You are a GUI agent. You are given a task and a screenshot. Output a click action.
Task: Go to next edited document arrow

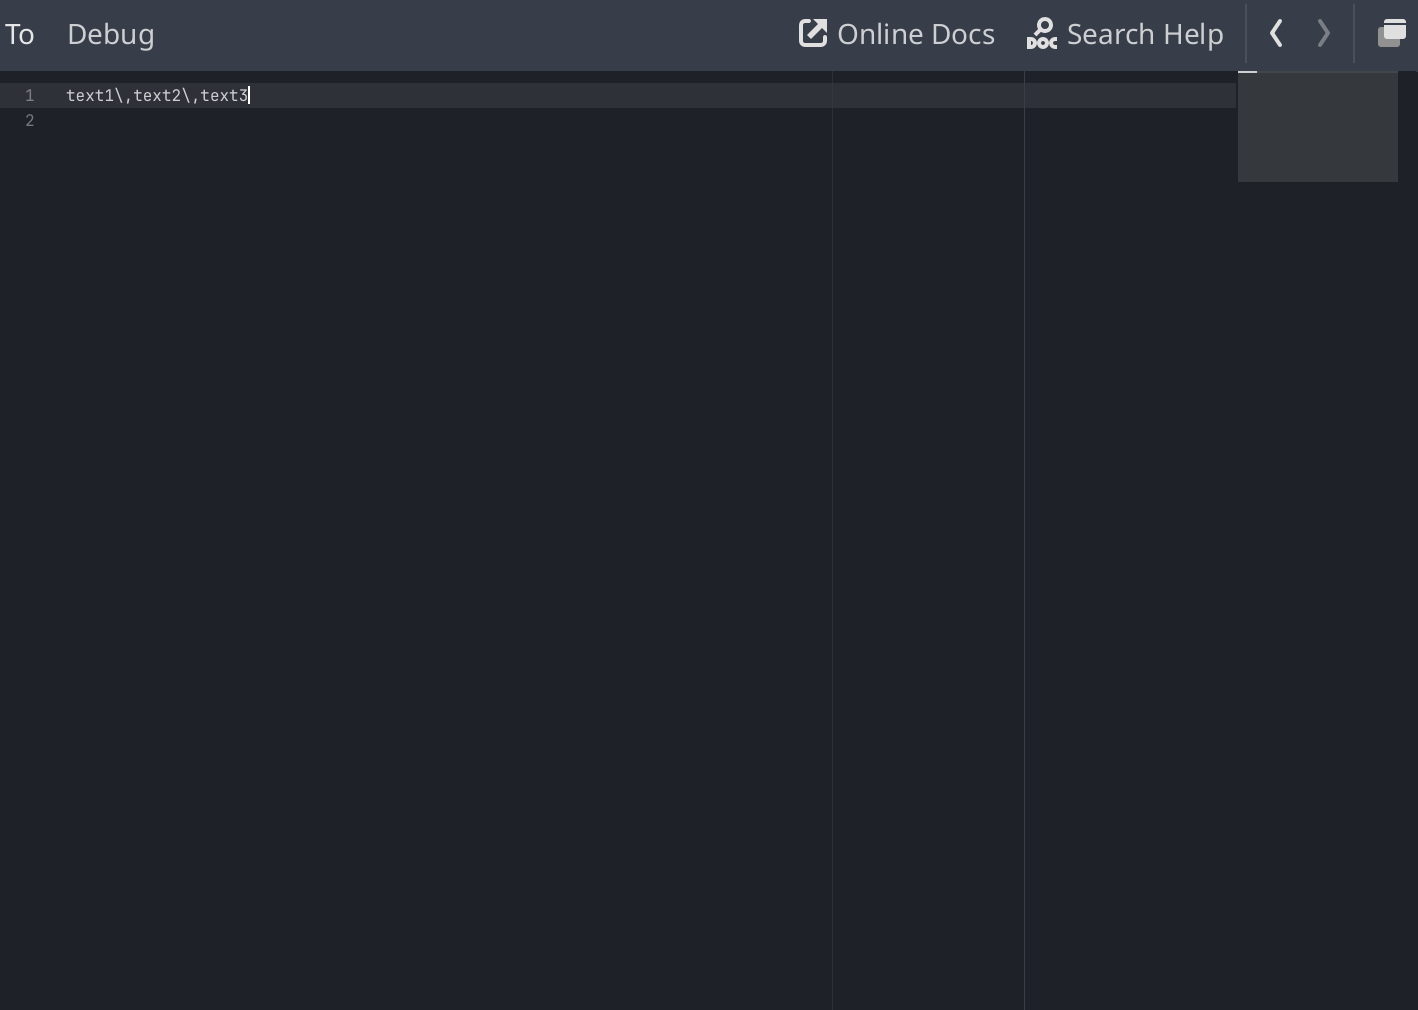point(1323,34)
